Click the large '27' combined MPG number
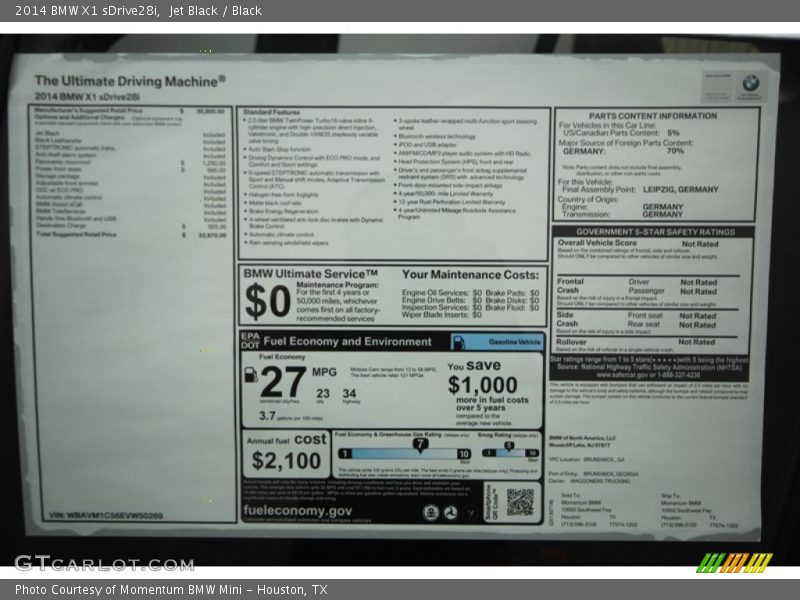Screen dimensions: 800x600 [x=283, y=382]
